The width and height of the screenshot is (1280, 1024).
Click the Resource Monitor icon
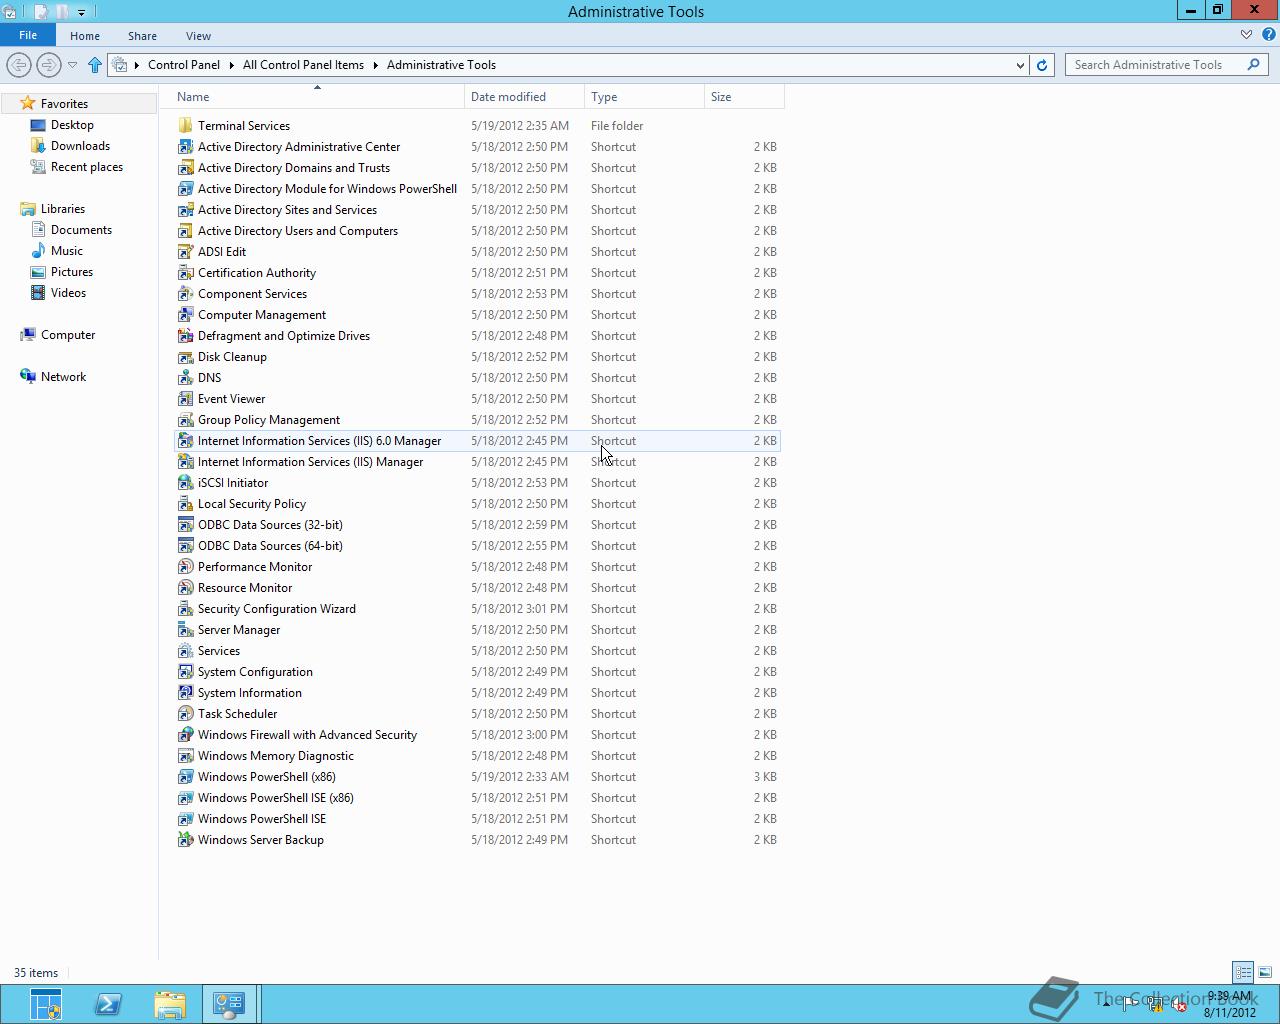pos(185,587)
